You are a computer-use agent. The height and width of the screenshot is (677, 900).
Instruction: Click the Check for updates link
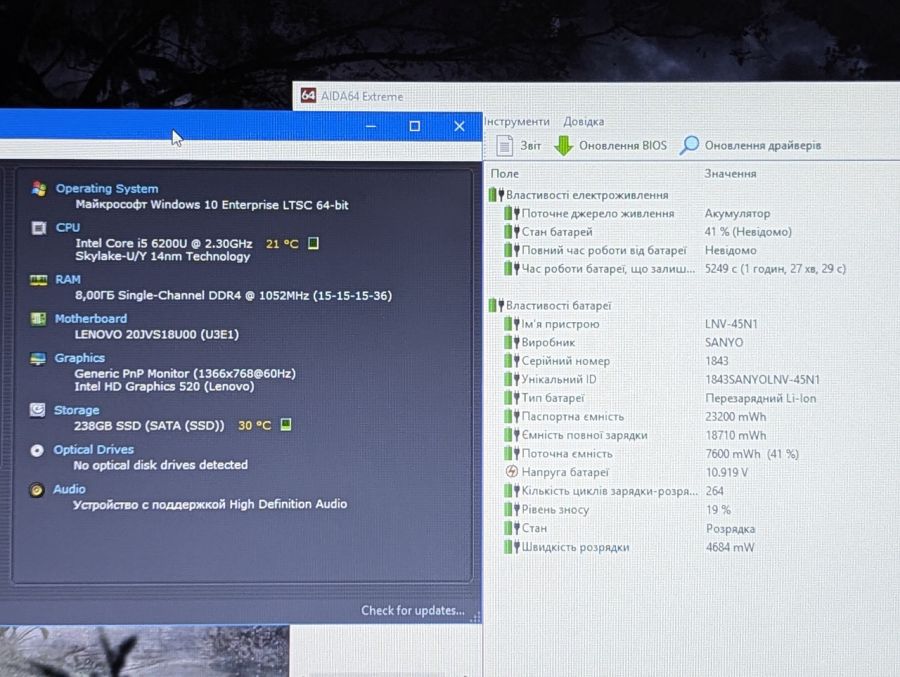[413, 610]
